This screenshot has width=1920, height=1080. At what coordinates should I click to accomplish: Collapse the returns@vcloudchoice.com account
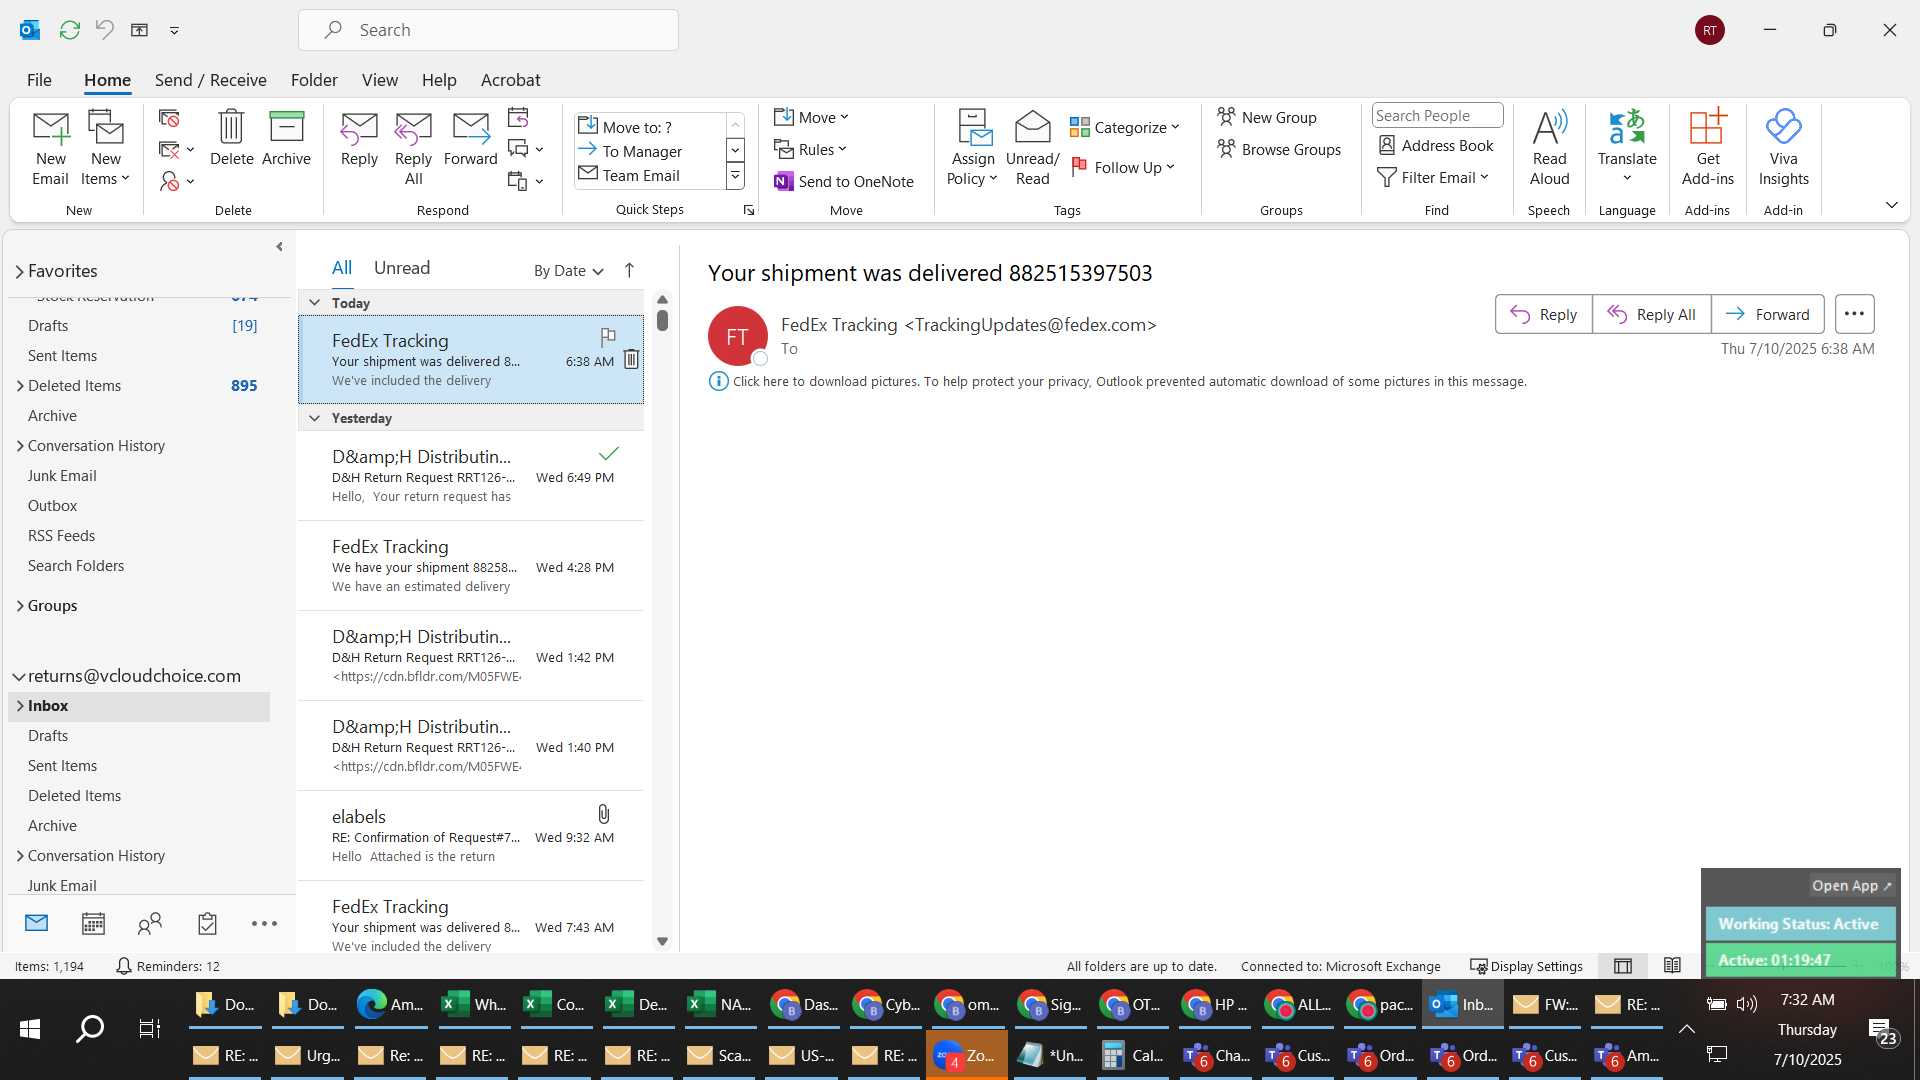pyautogui.click(x=18, y=676)
